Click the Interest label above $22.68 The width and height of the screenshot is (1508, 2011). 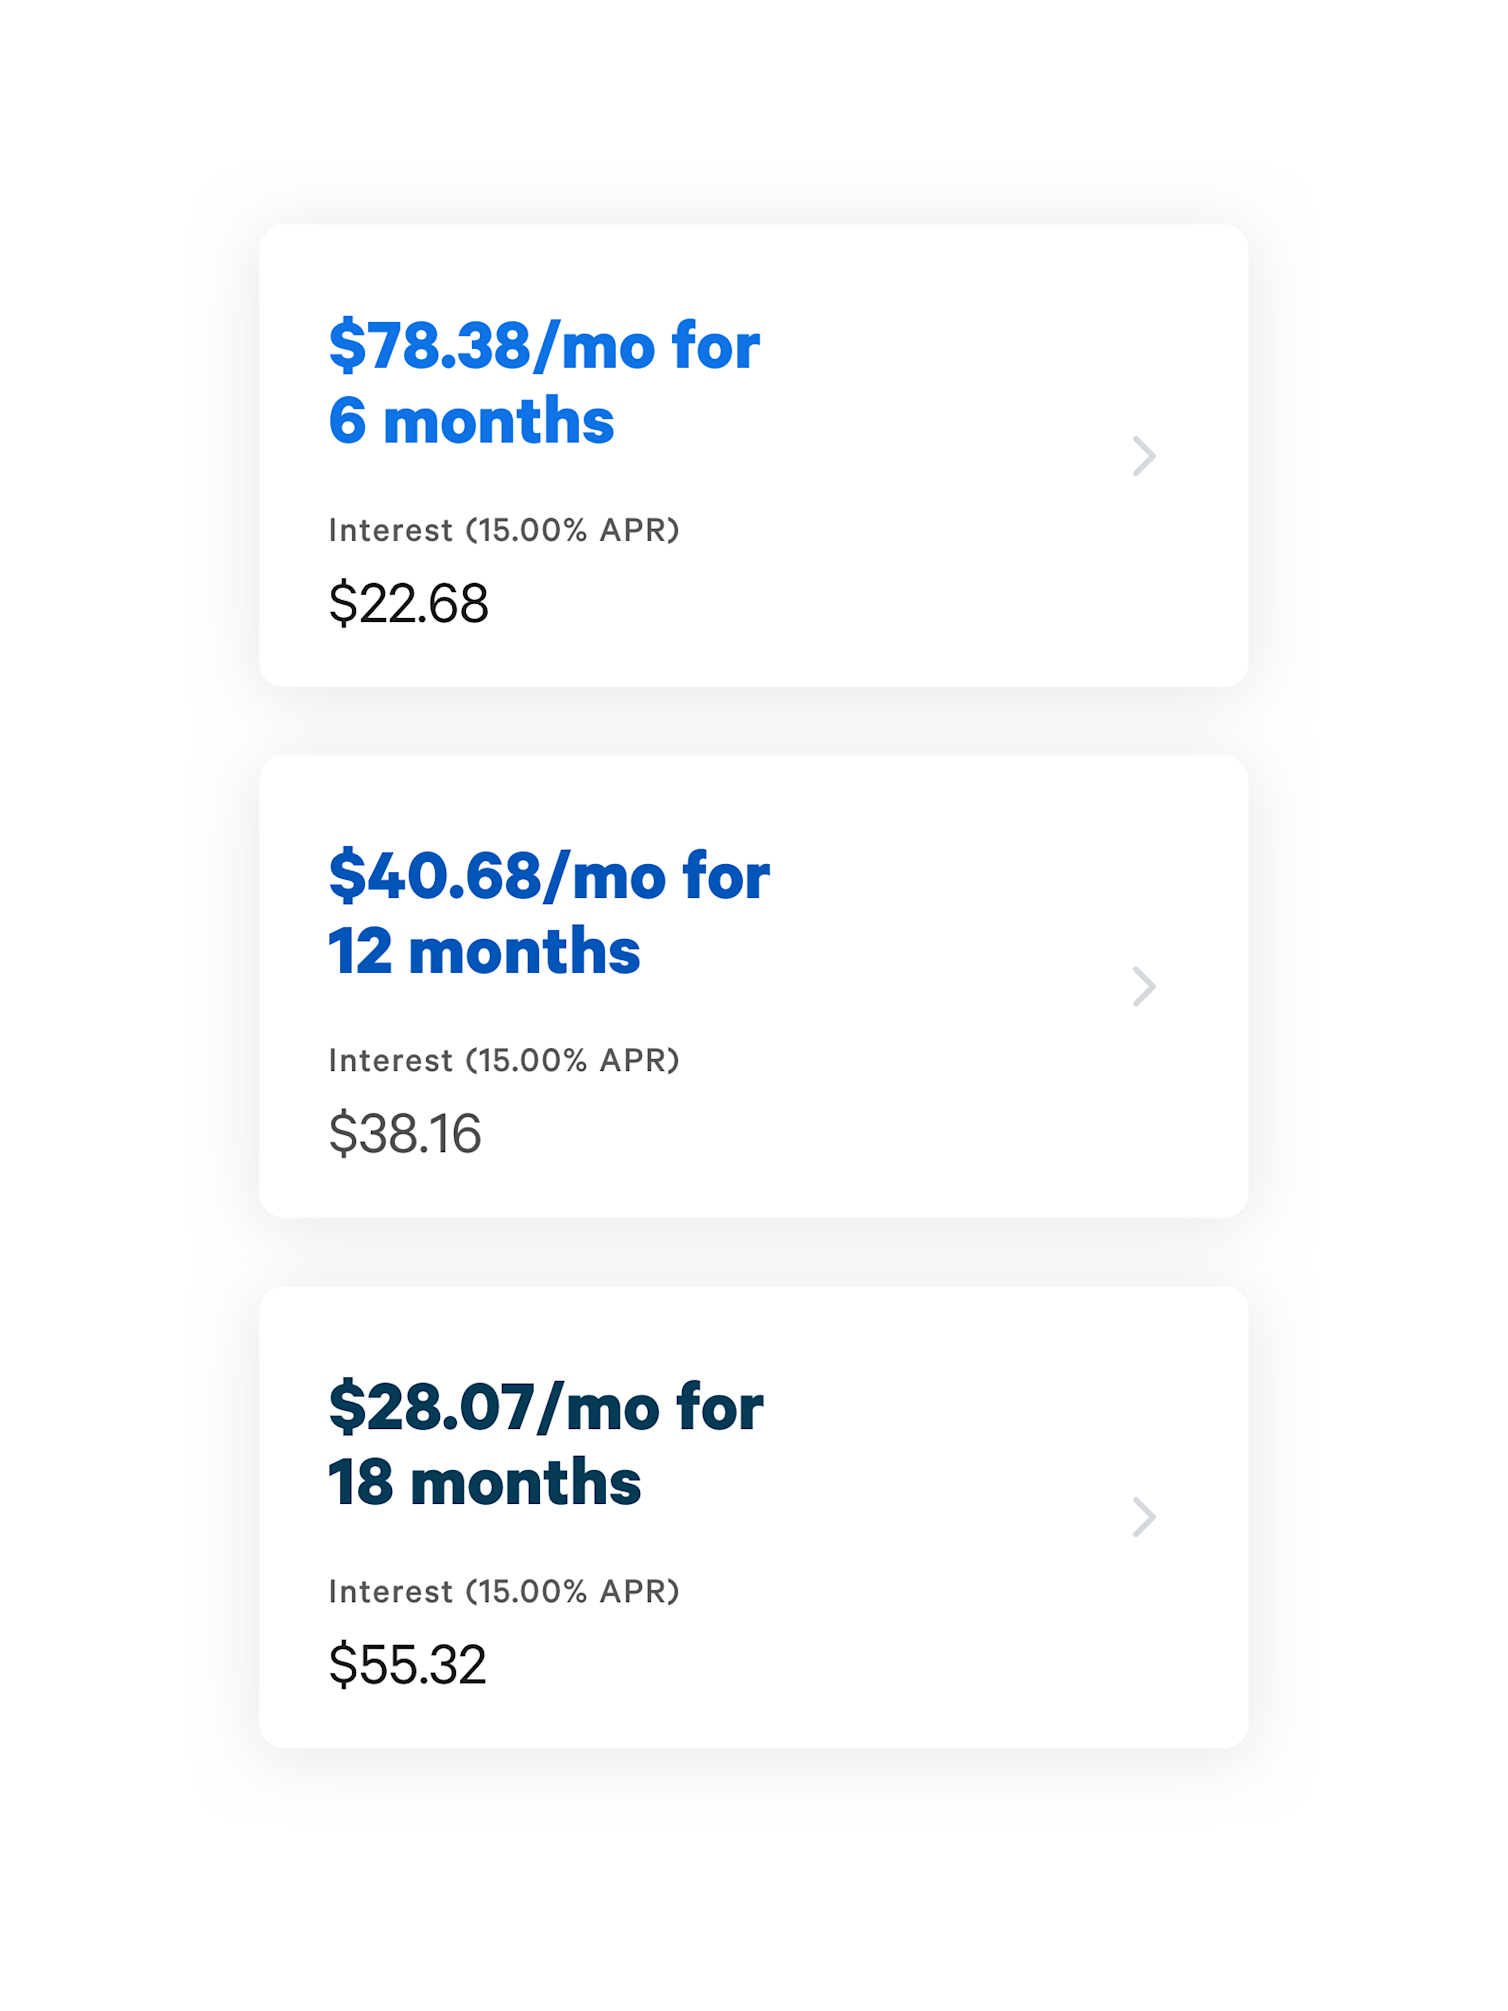(x=390, y=530)
